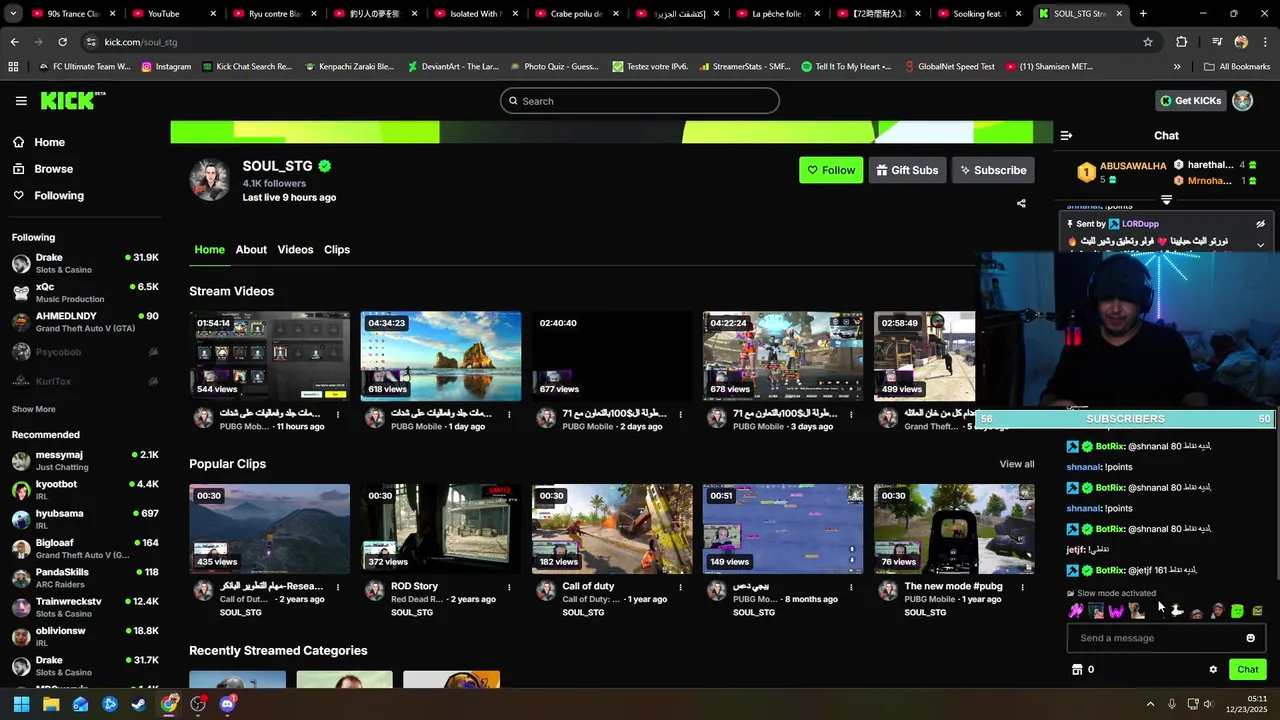
Task: Open All Bookmarks folder
Action: tap(1237, 67)
